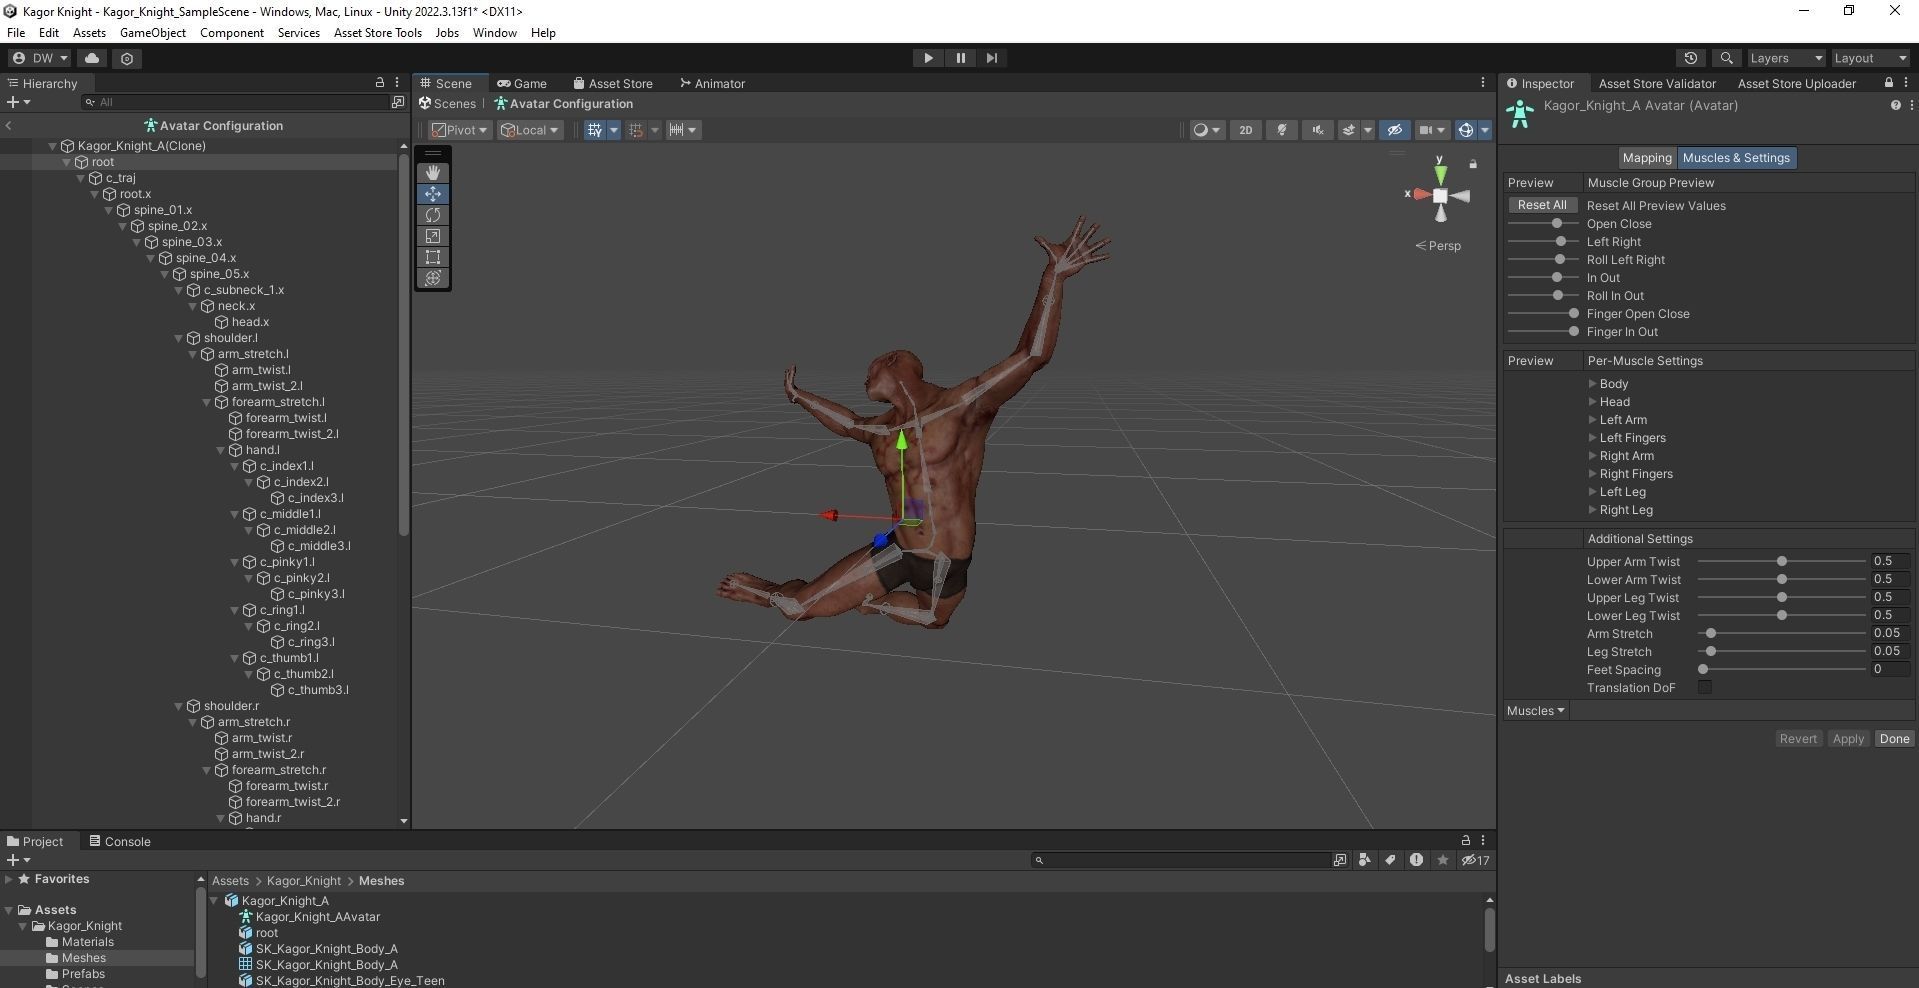
Task: Adjust the Upper Arm Twist slider
Action: pyautogui.click(x=1782, y=562)
